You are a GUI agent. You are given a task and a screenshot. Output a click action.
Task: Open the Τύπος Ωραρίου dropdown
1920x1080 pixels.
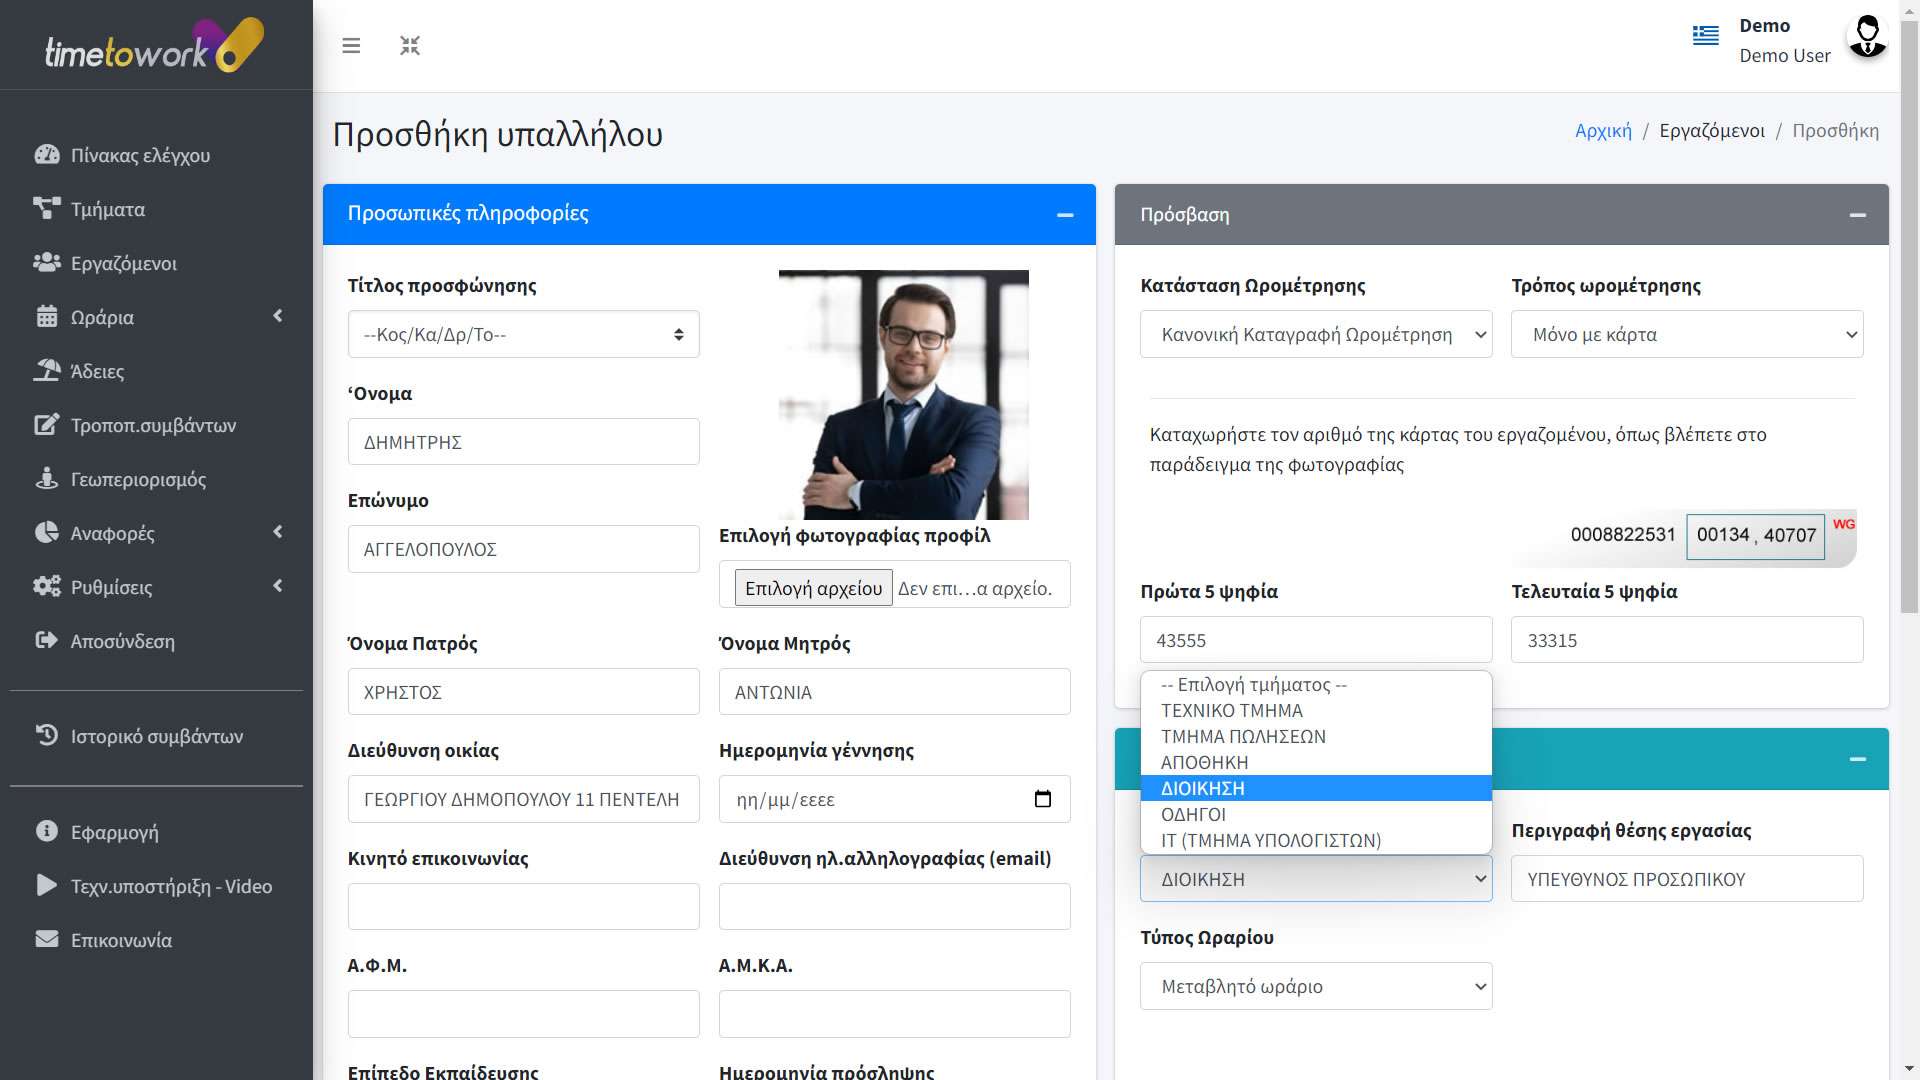1315,986
